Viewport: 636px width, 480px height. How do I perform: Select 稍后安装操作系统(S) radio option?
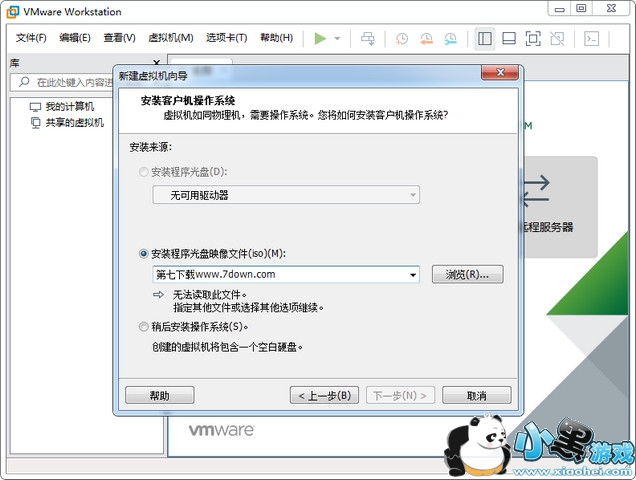coord(143,327)
